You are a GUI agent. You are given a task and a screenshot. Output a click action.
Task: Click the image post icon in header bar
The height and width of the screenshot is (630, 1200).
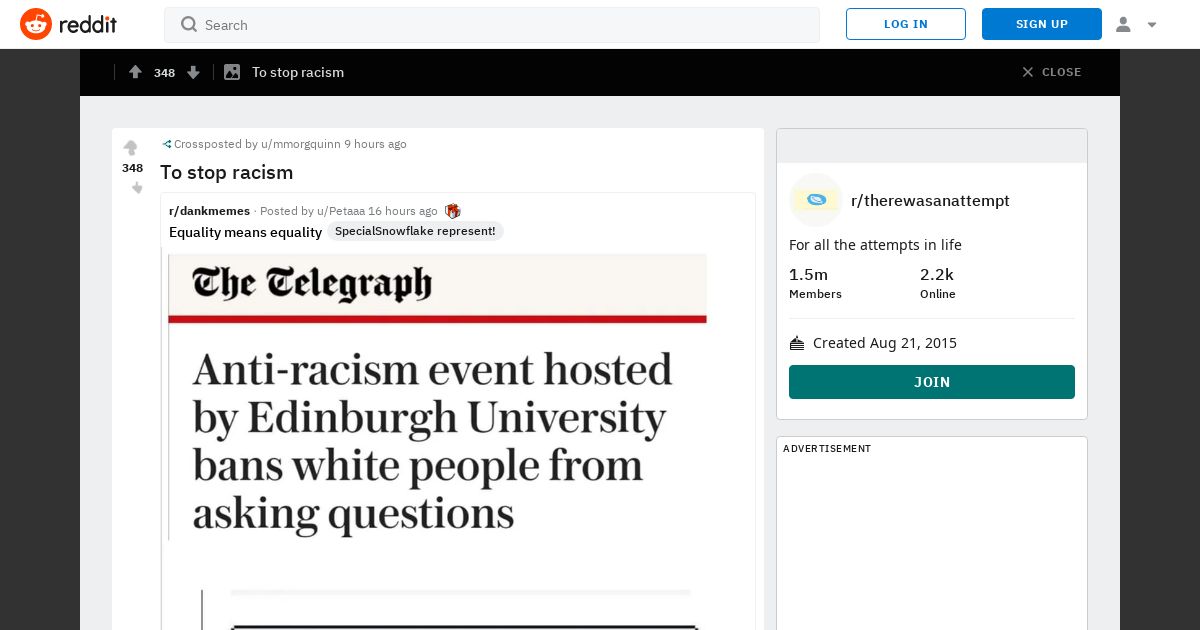(232, 72)
